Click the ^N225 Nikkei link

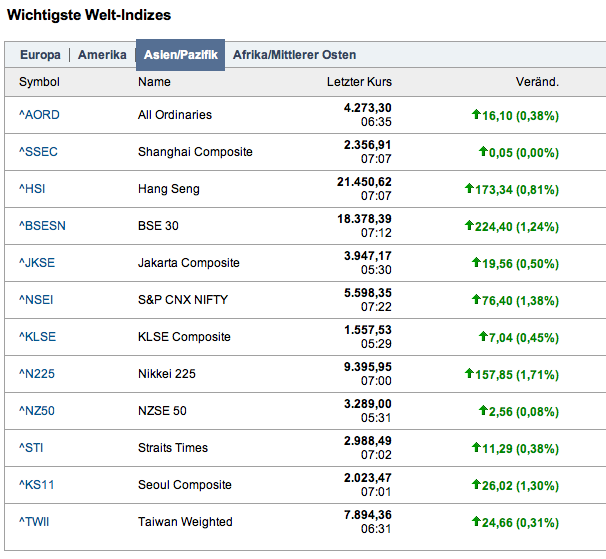(x=37, y=374)
